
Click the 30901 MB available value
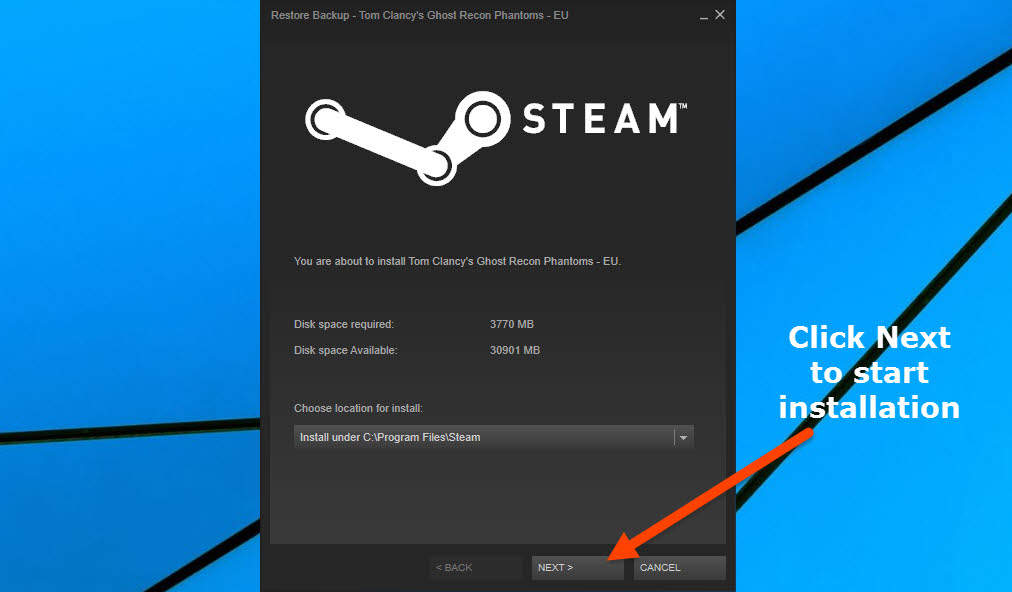tap(515, 350)
